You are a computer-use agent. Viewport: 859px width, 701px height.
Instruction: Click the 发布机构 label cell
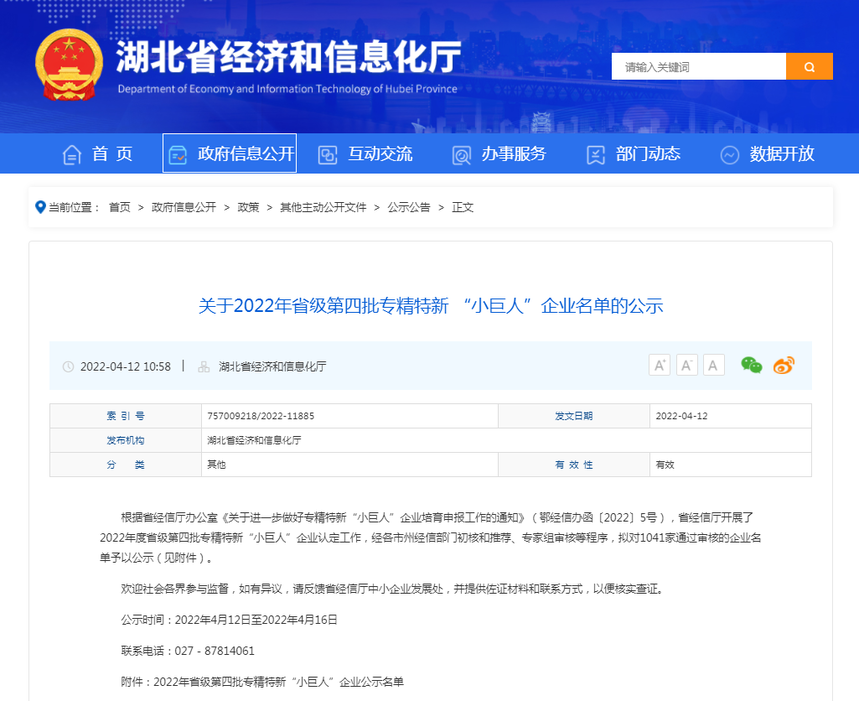coord(125,440)
